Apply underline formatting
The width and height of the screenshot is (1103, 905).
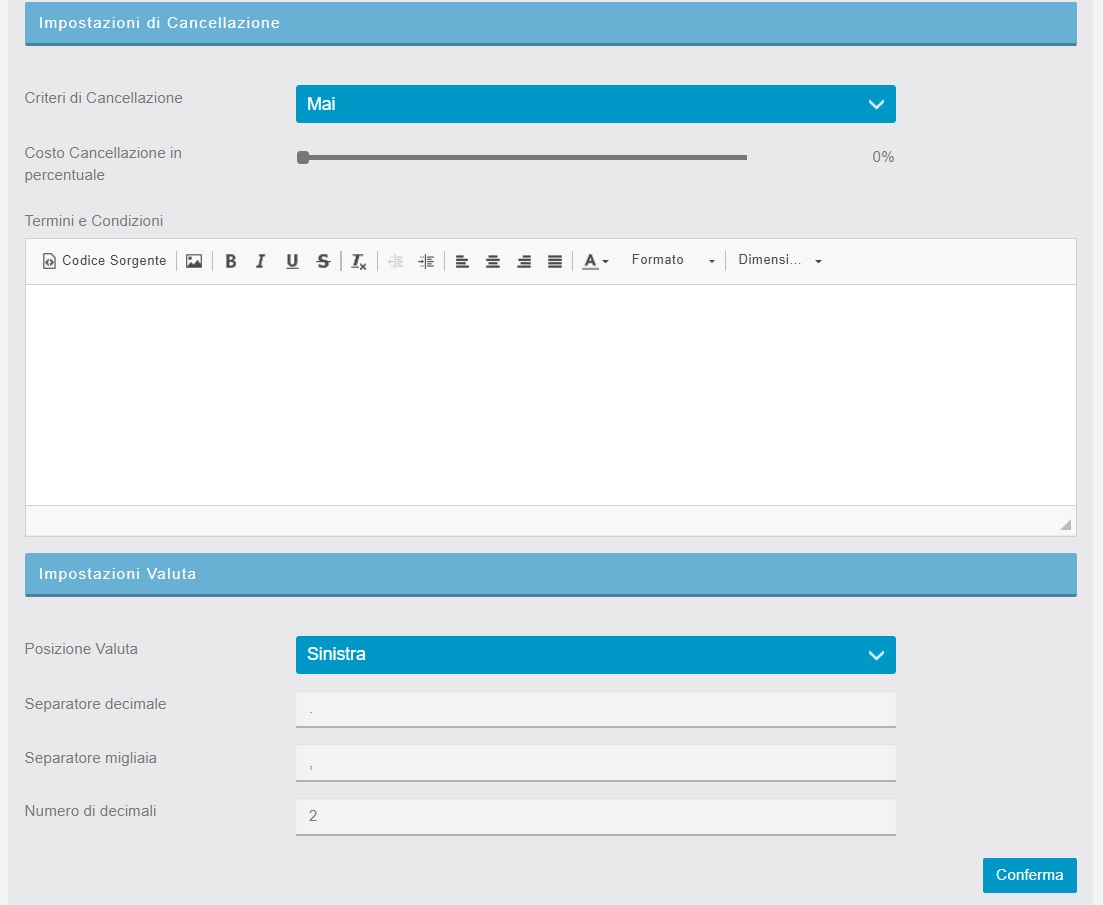pyautogui.click(x=292, y=261)
